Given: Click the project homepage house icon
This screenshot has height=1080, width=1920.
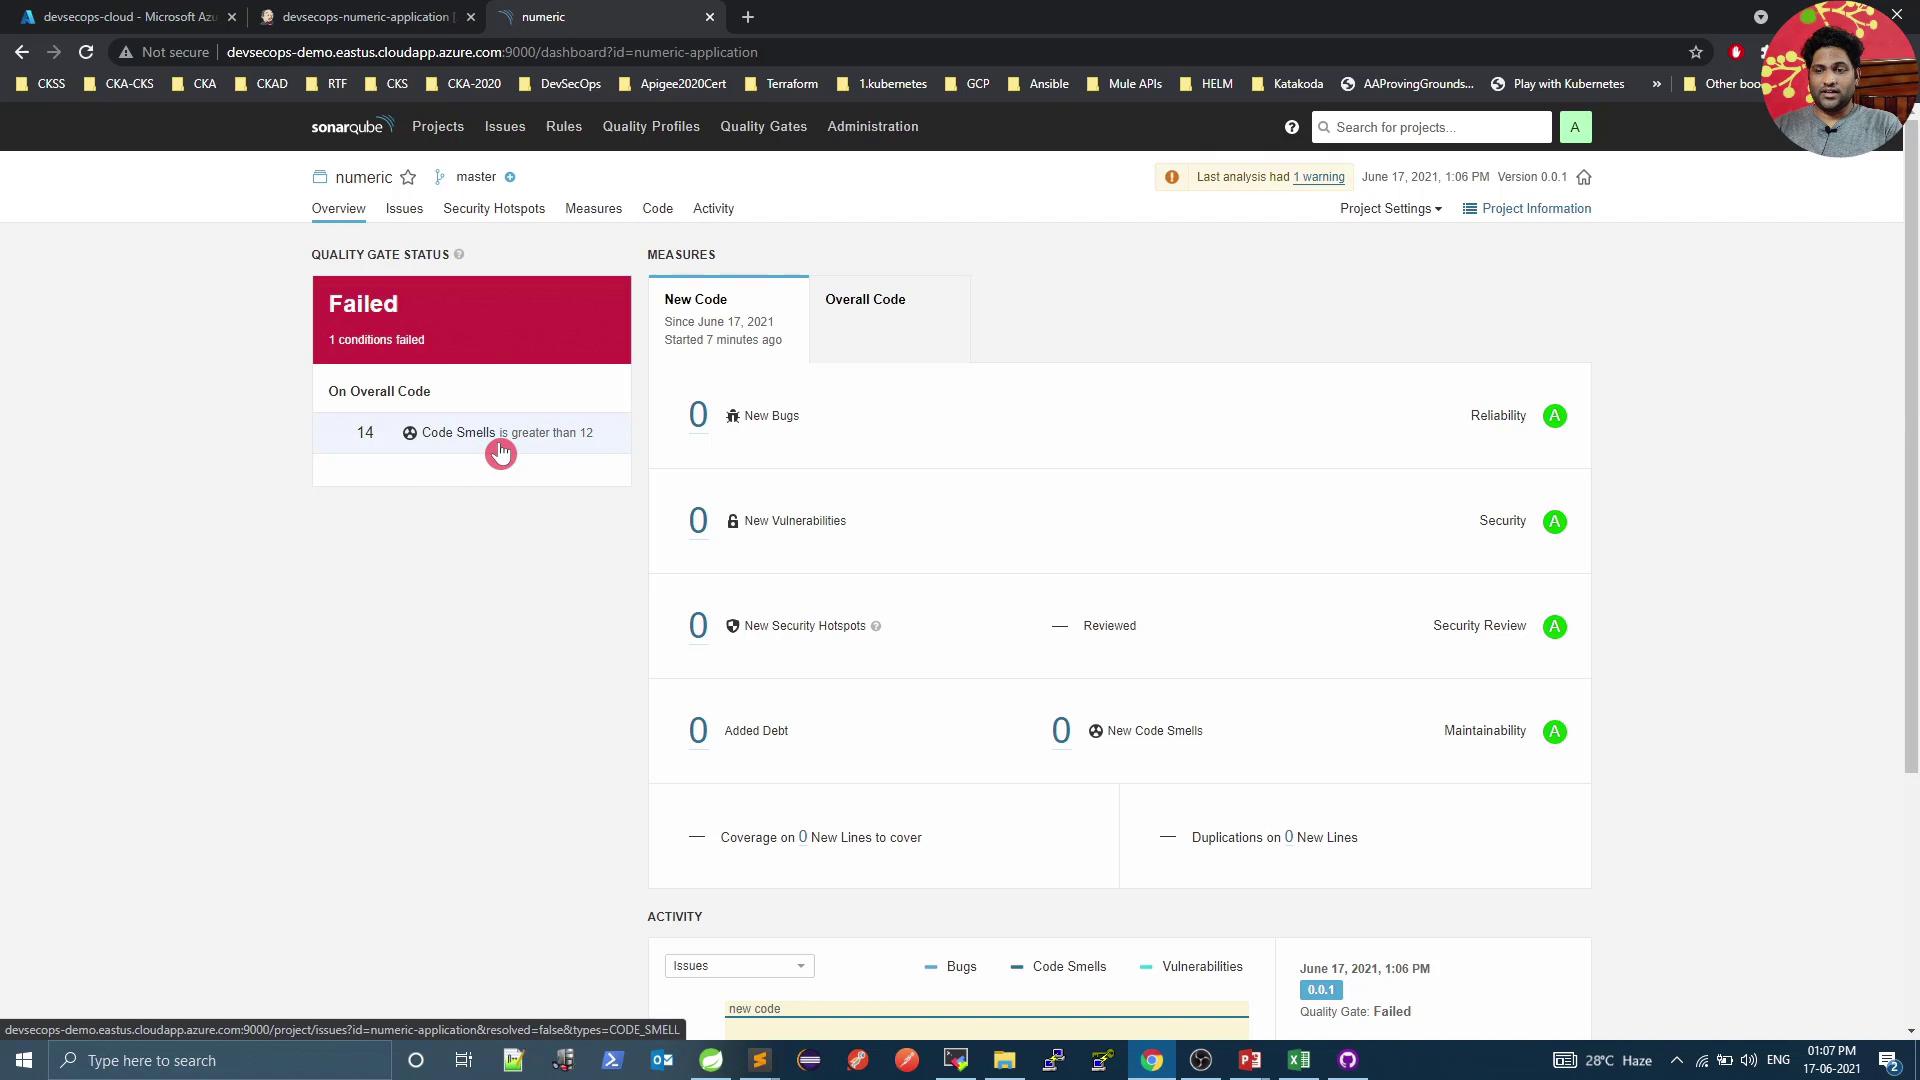Looking at the screenshot, I should [x=1584, y=178].
